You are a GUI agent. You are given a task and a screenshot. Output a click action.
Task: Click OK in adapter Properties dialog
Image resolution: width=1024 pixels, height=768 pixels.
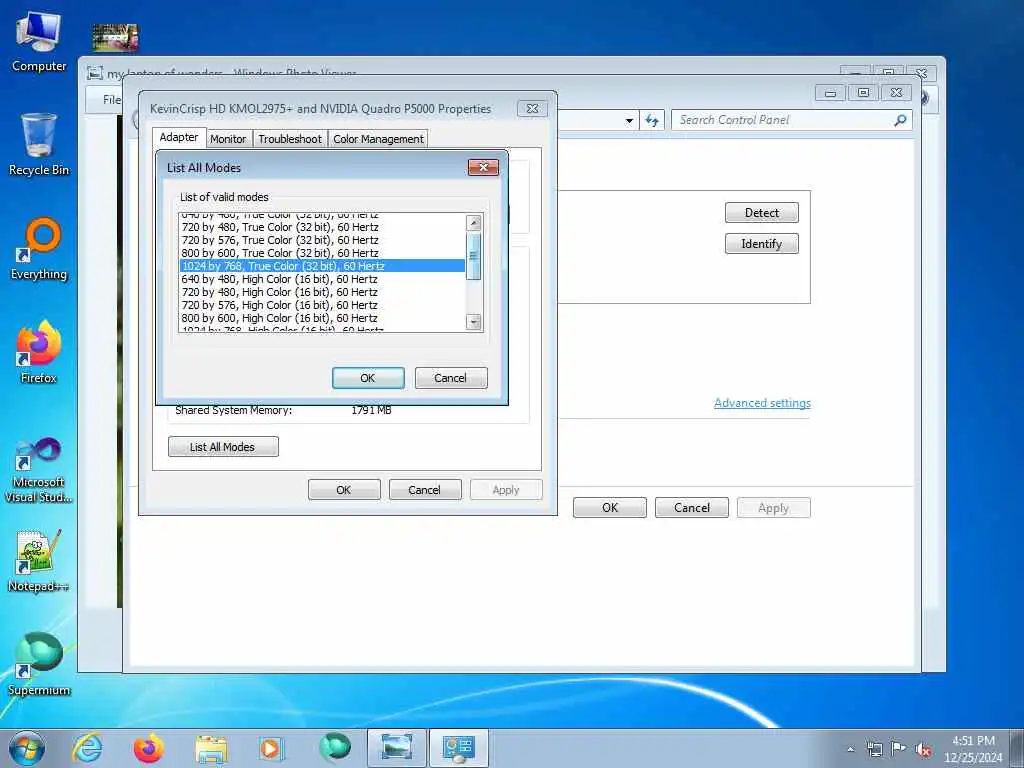344,490
